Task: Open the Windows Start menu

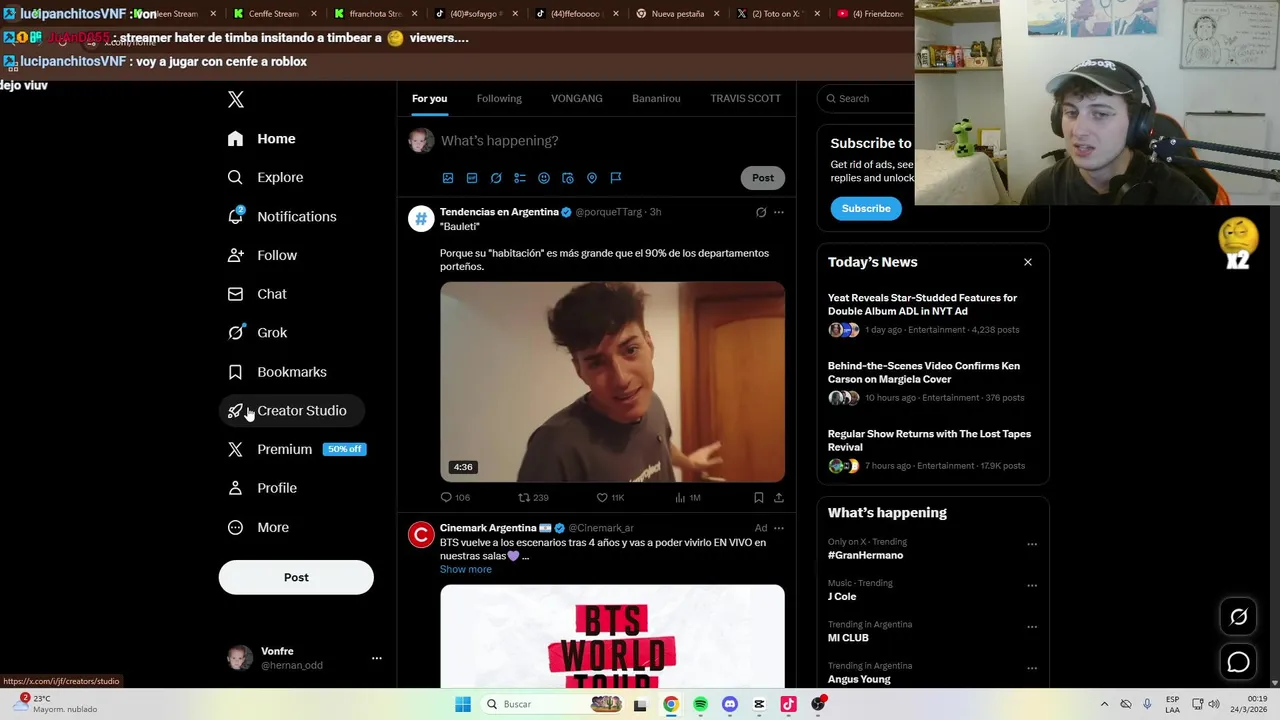Action: tap(463, 704)
